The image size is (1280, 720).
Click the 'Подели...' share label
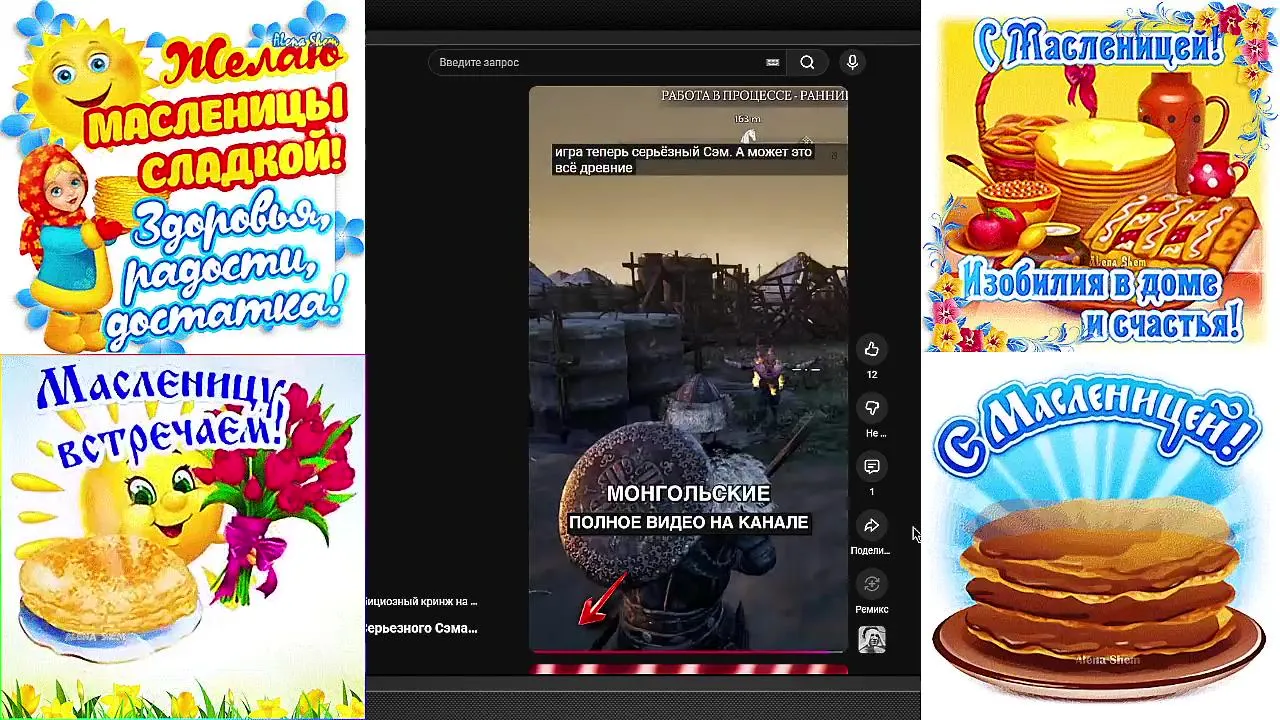870,551
